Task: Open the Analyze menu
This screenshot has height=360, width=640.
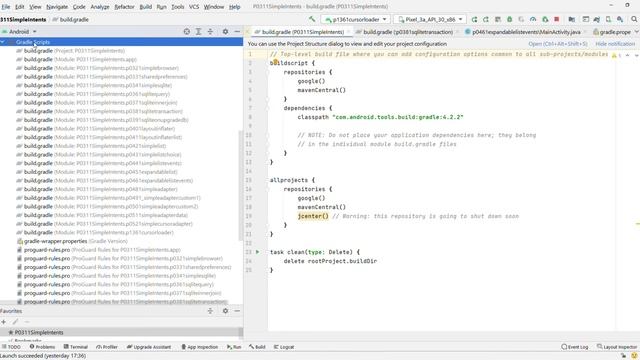Action: coord(100,7)
